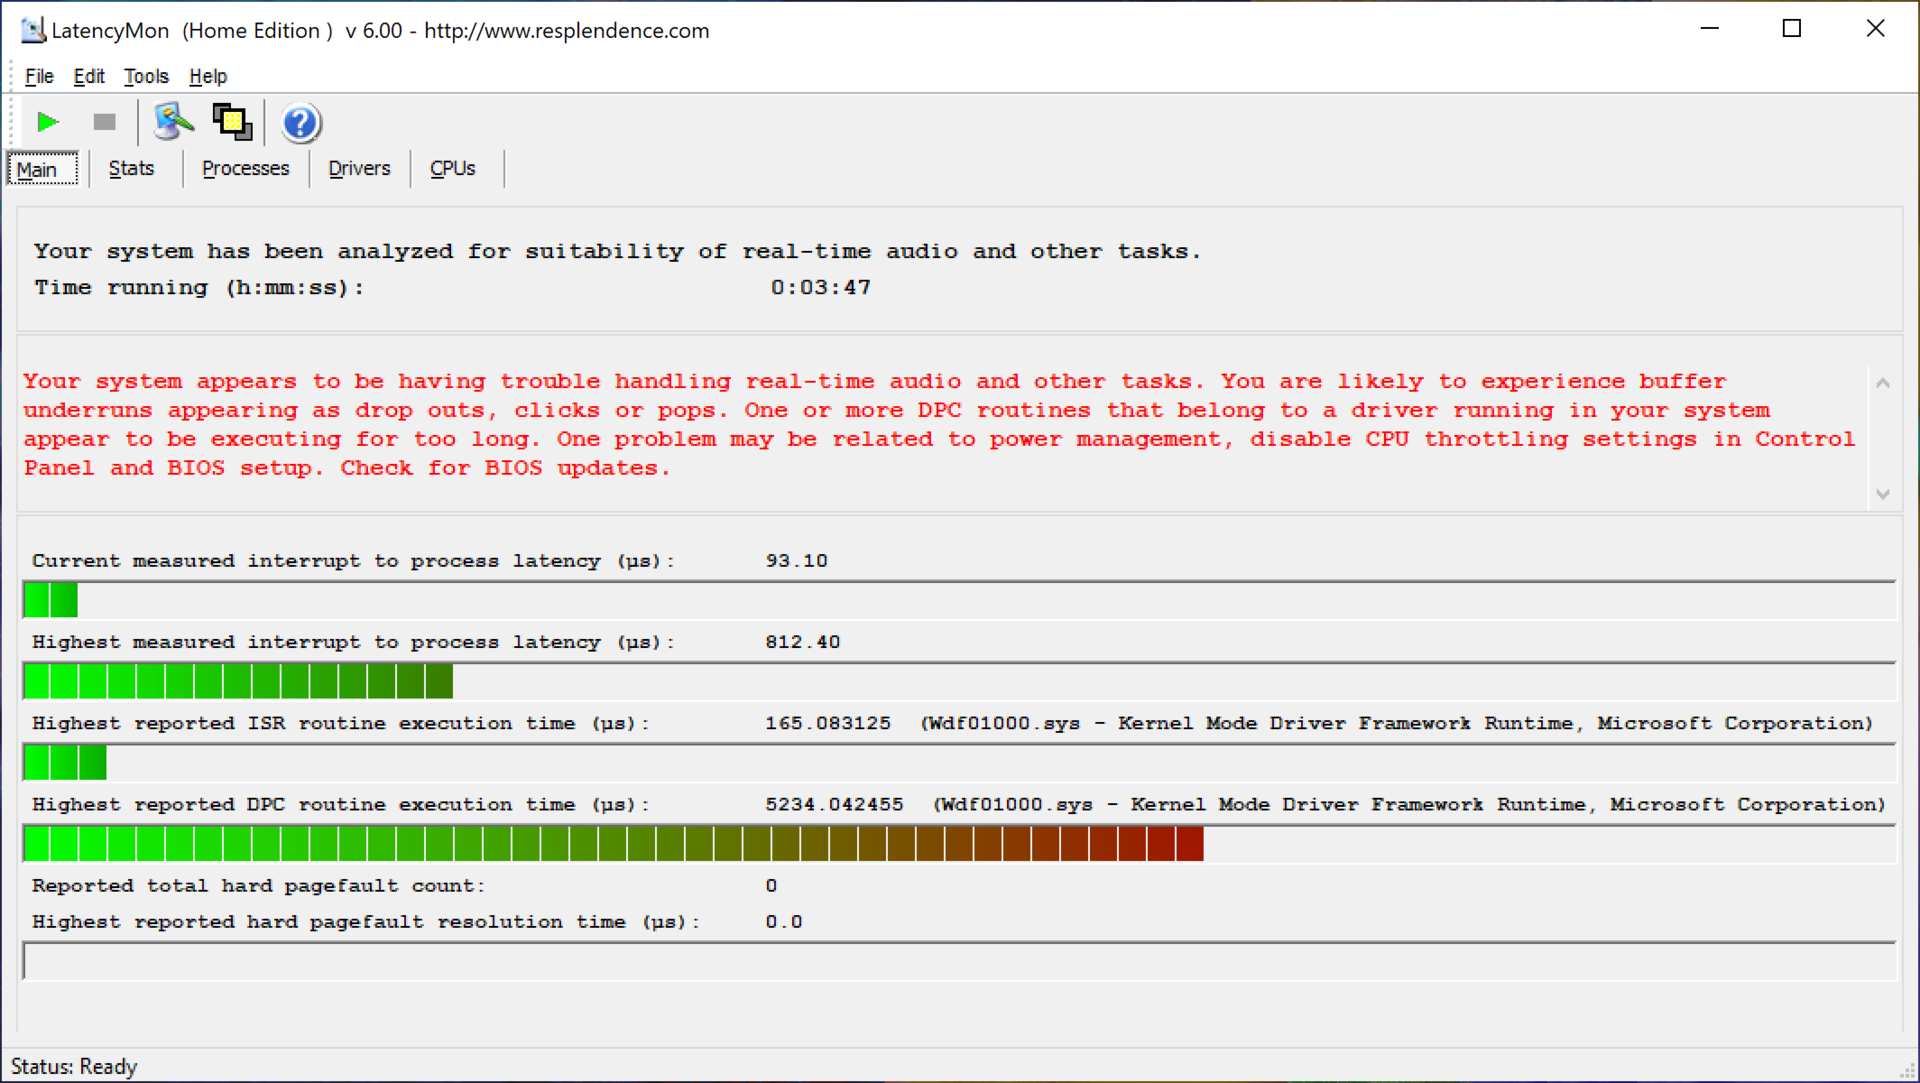
Task: Open the Tools menu
Action: 146,76
